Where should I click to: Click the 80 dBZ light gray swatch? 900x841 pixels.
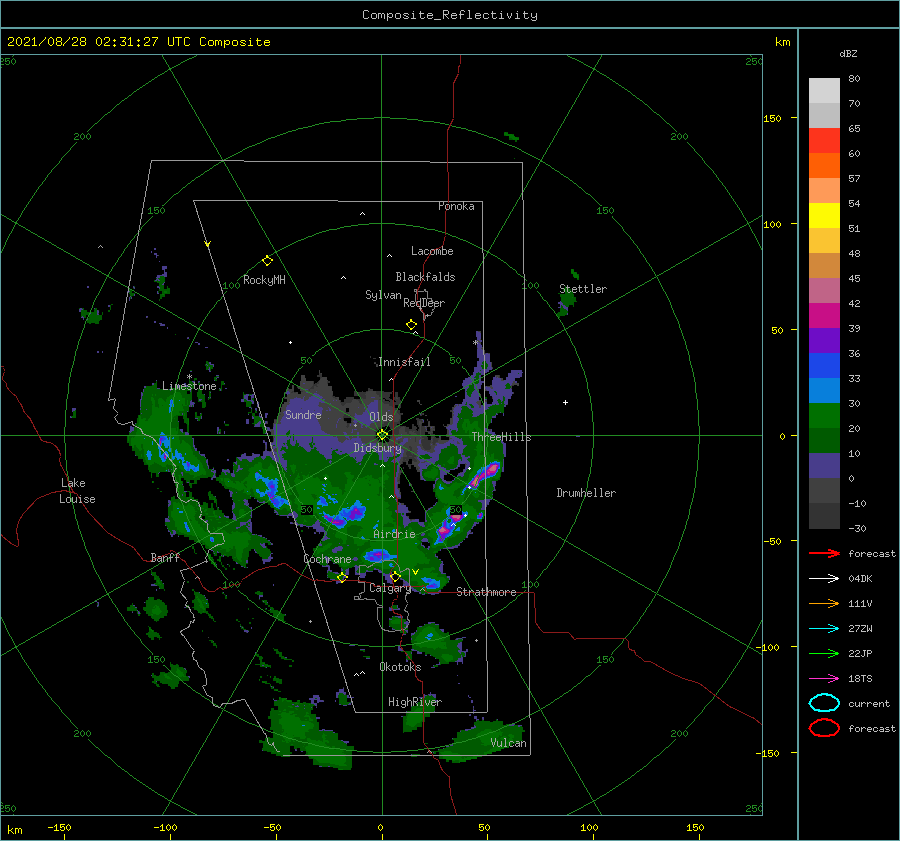(x=824, y=90)
